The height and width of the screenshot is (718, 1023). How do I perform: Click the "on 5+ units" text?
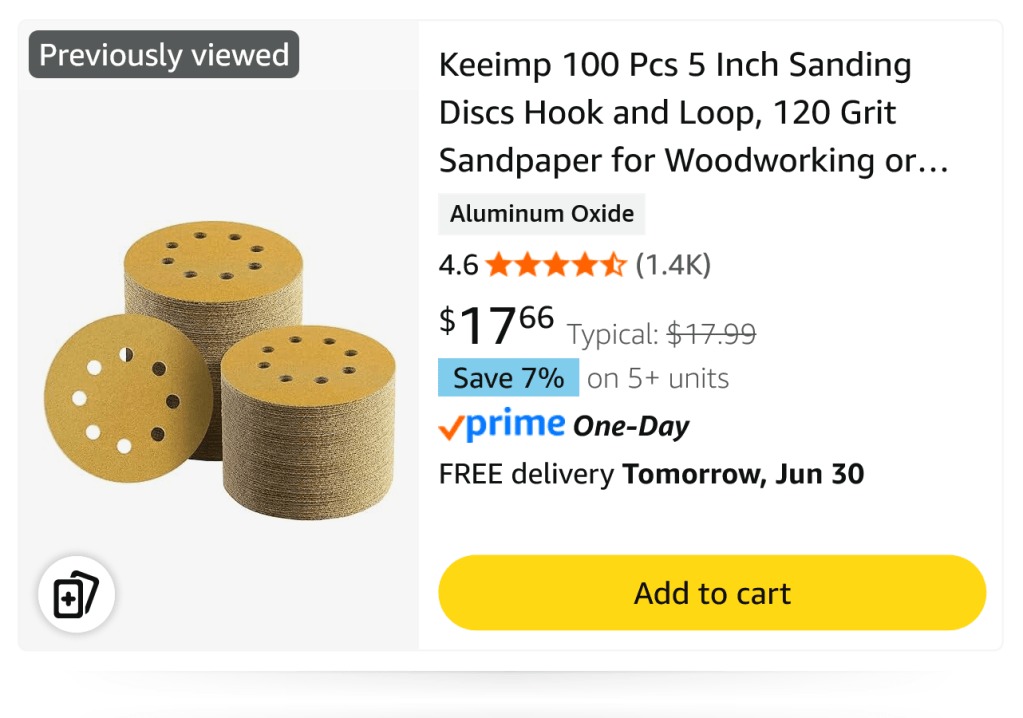click(x=657, y=379)
